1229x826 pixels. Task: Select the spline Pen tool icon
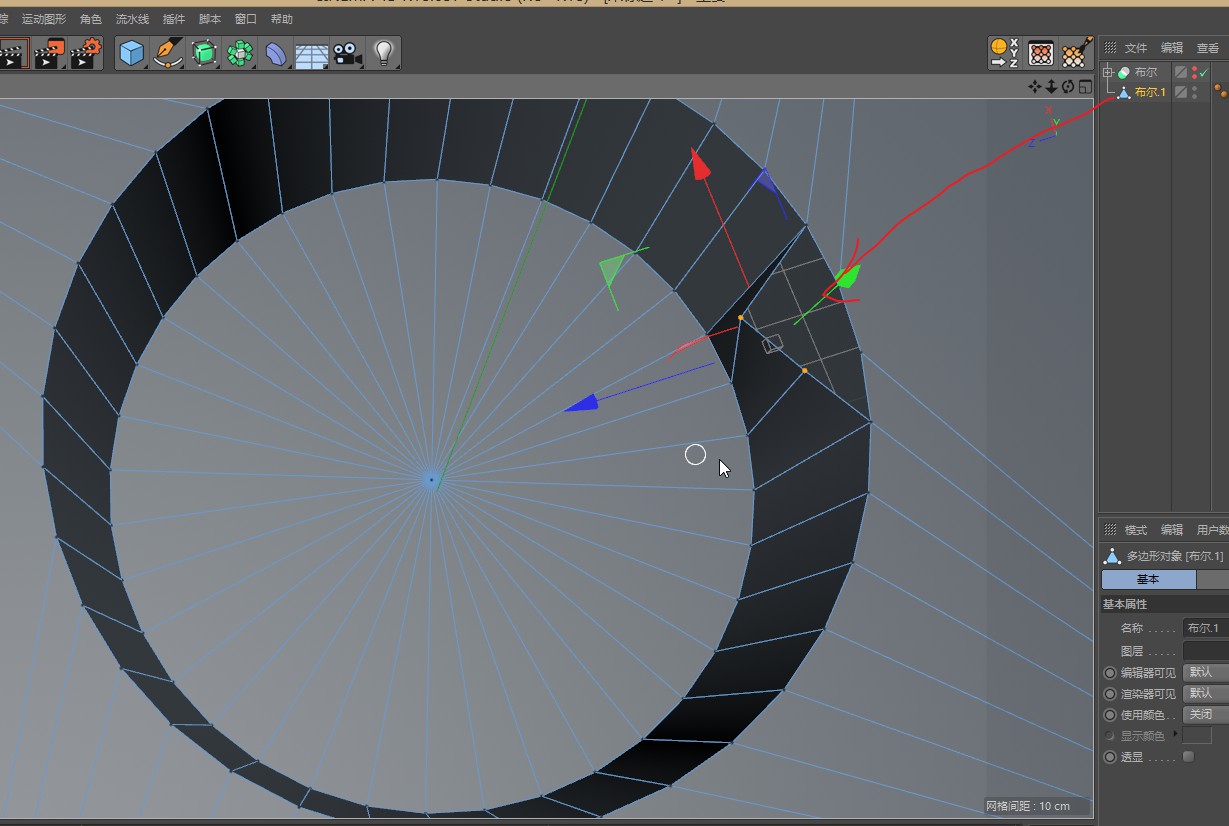pos(168,53)
